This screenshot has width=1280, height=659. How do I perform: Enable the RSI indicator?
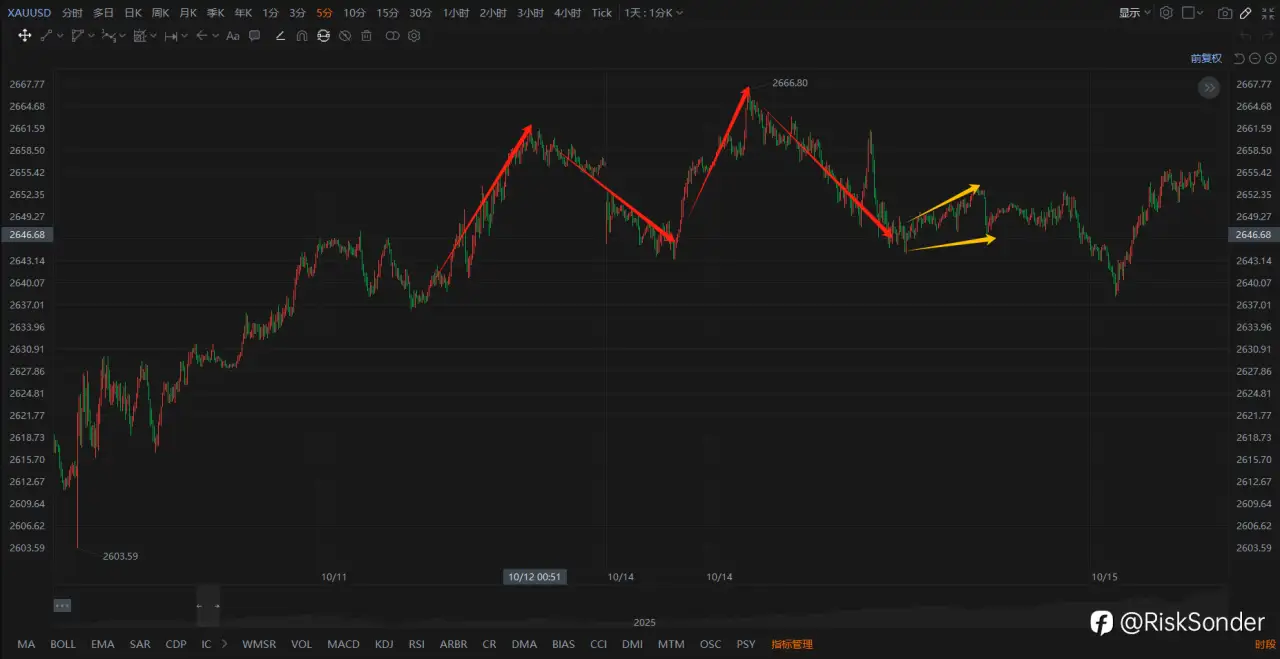click(x=416, y=644)
